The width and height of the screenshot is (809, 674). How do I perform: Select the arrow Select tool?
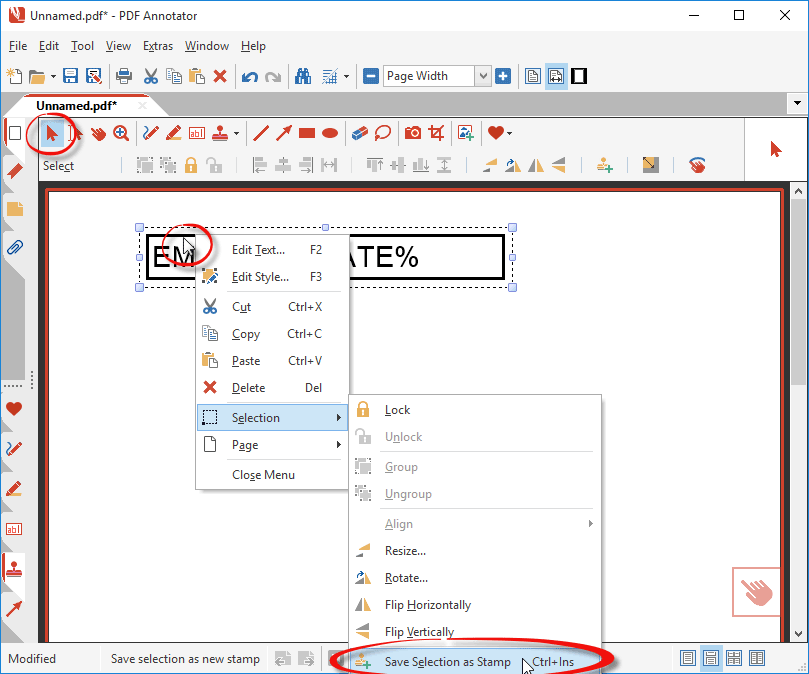tap(51, 133)
